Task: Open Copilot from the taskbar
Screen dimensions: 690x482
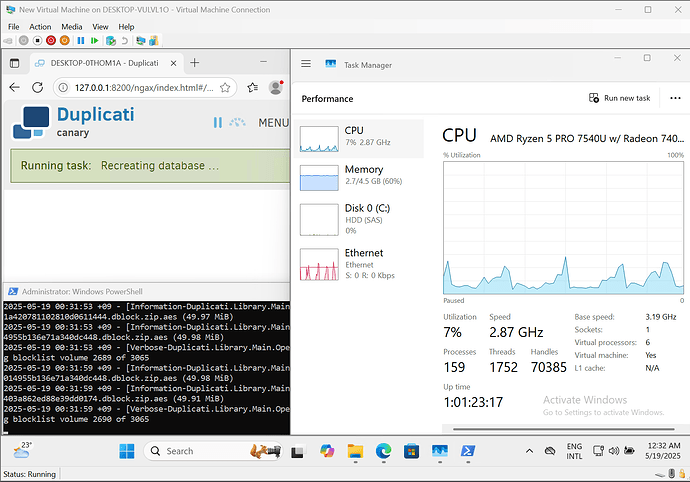Action: coord(327,451)
